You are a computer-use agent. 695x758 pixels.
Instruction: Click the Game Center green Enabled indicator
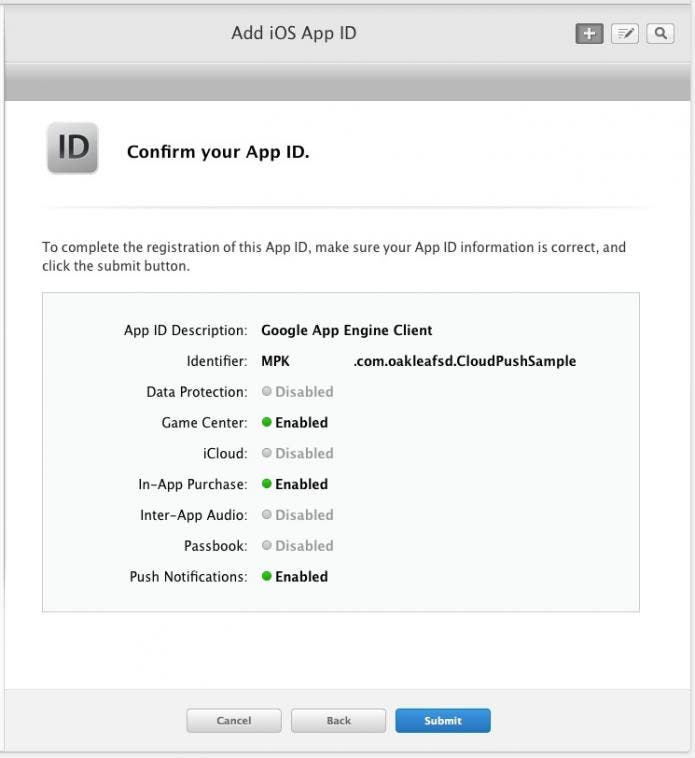(x=266, y=422)
